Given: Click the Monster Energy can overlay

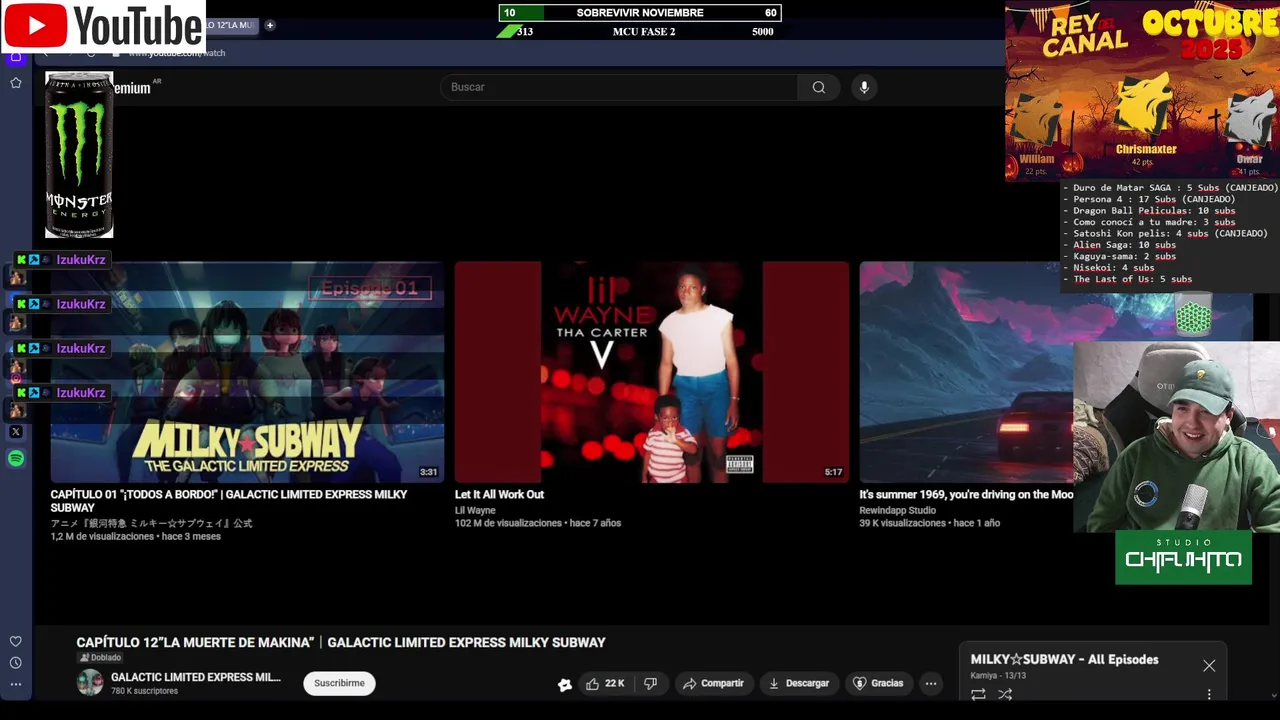Looking at the screenshot, I should pos(79,155).
